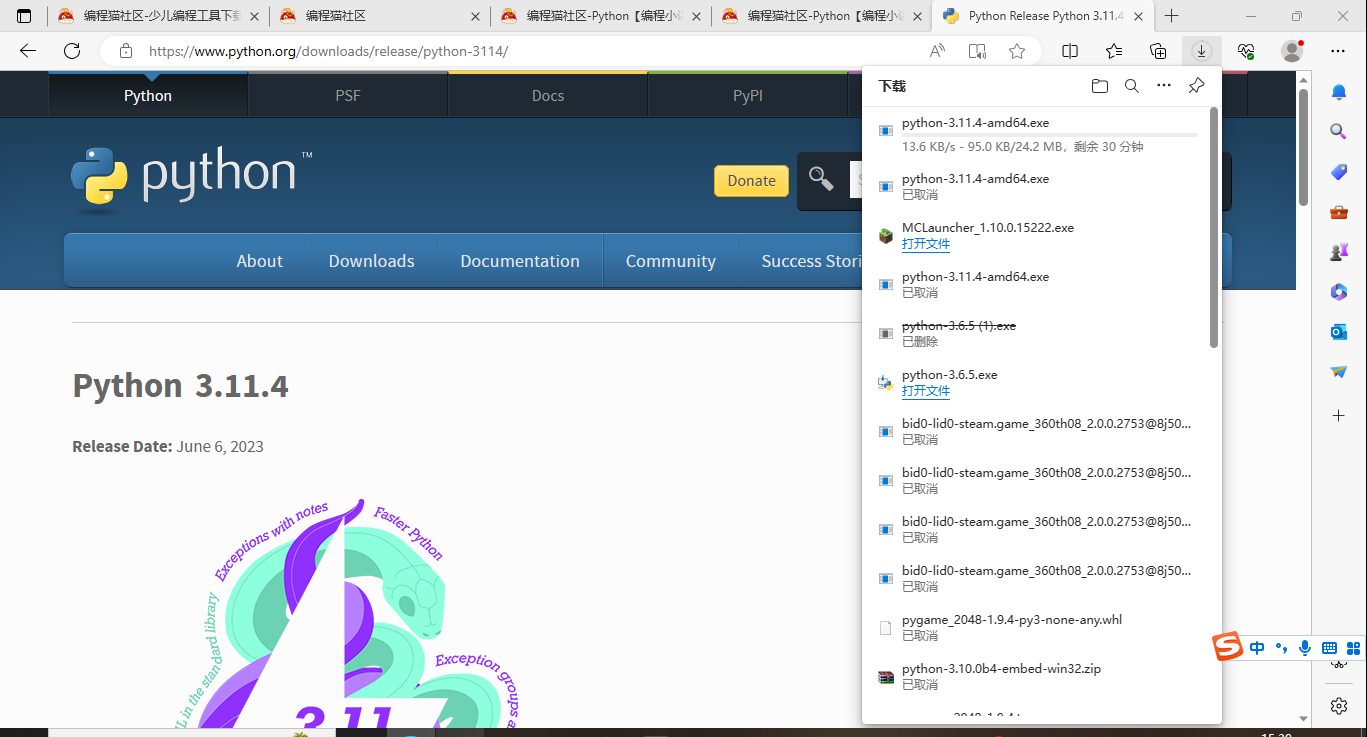This screenshot has width=1367, height=737.
Task: Click the Sogou input method S logo
Action: (x=1227, y=647)
